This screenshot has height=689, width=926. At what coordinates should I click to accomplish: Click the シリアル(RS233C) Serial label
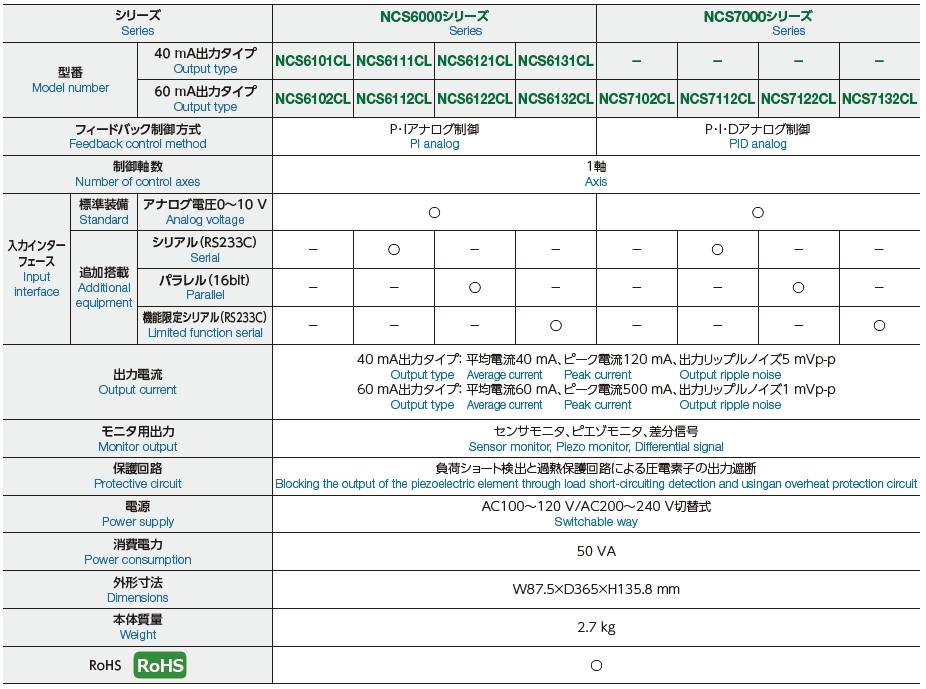click(x=205, y=250)
